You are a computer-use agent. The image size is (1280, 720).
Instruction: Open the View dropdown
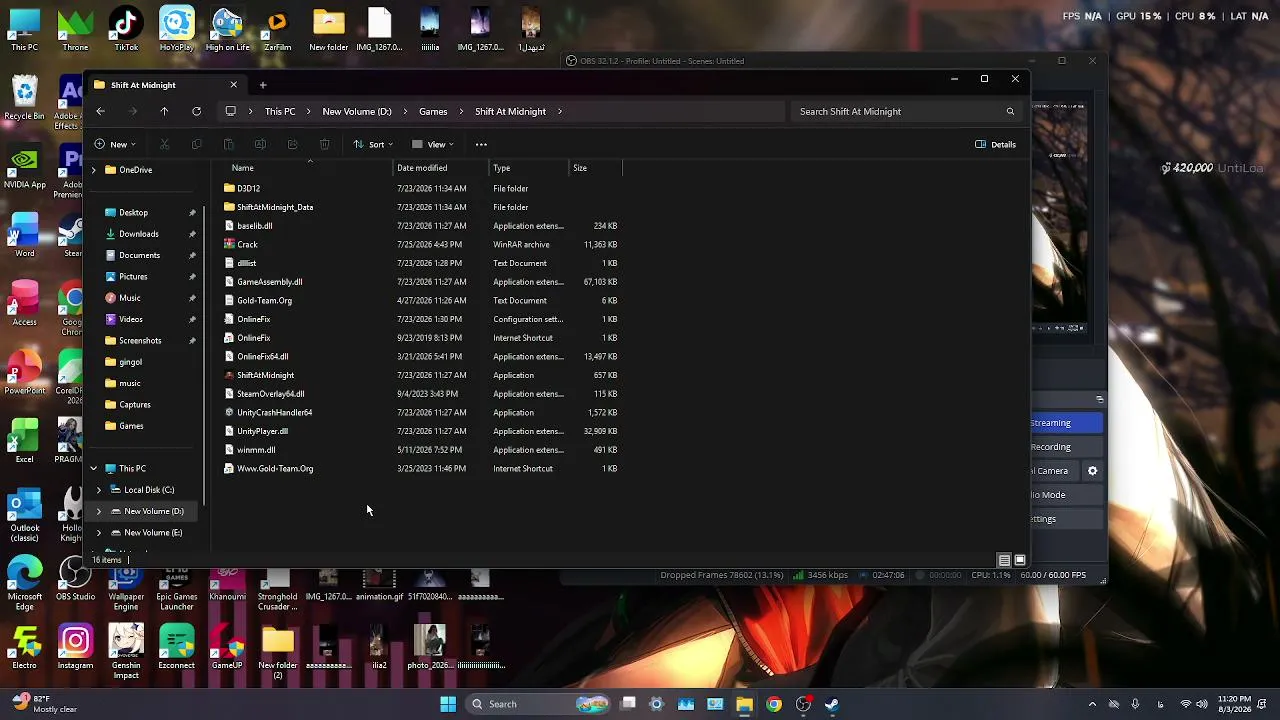[x=433, y=144]
